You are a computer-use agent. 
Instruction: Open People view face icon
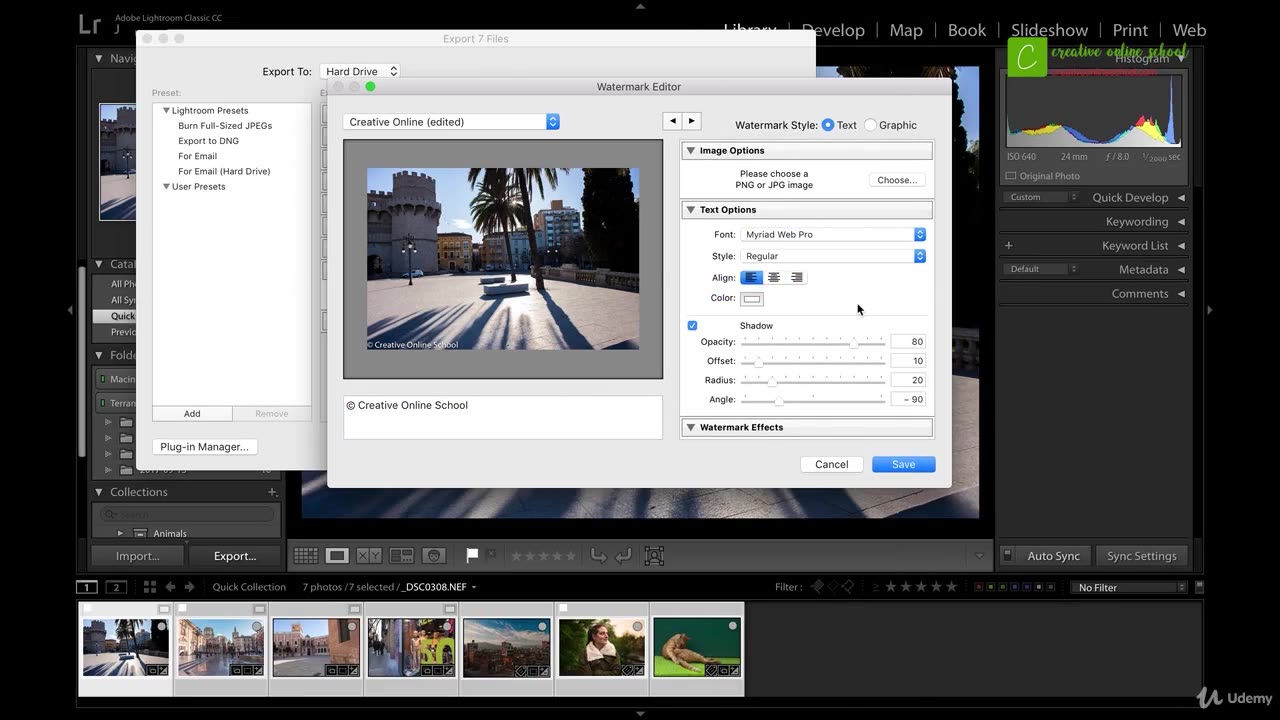pyautogui.click(x=434, y=555)
